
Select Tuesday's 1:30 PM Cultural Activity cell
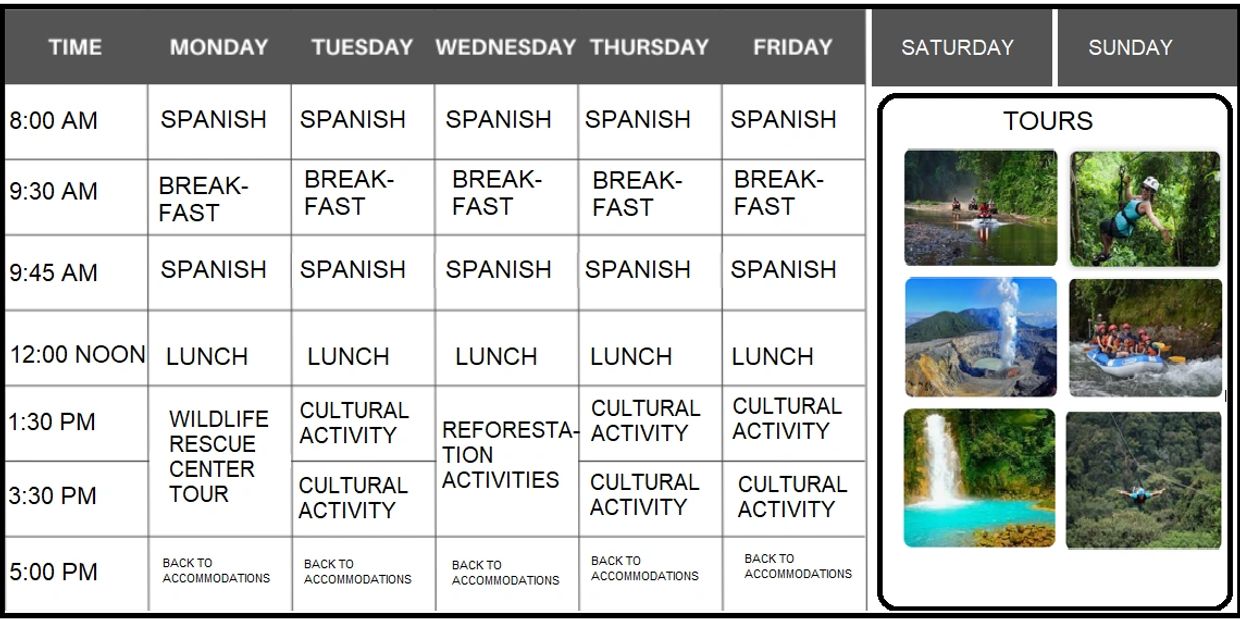click(355, 423)
